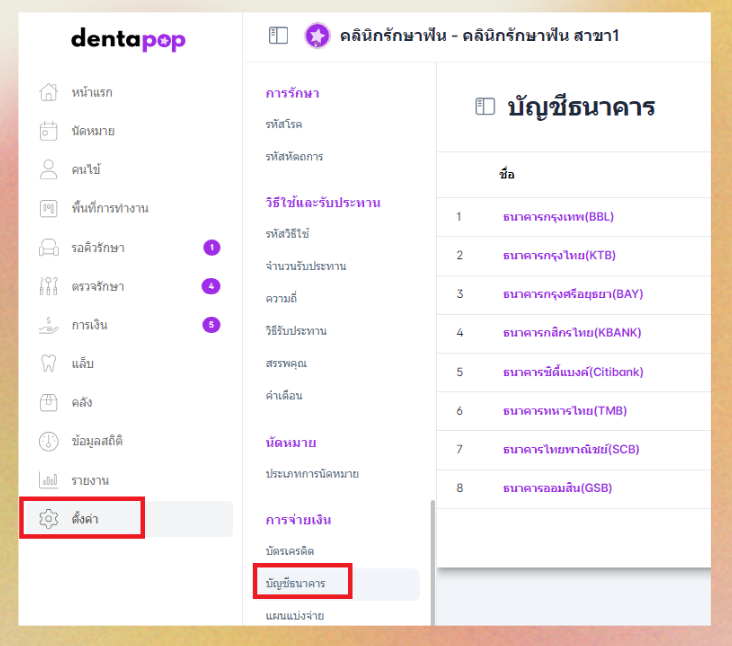Open คำเตือน settings entry
Image resolution: width=732 pixels, height=646 pixels.
coord(284,395)
